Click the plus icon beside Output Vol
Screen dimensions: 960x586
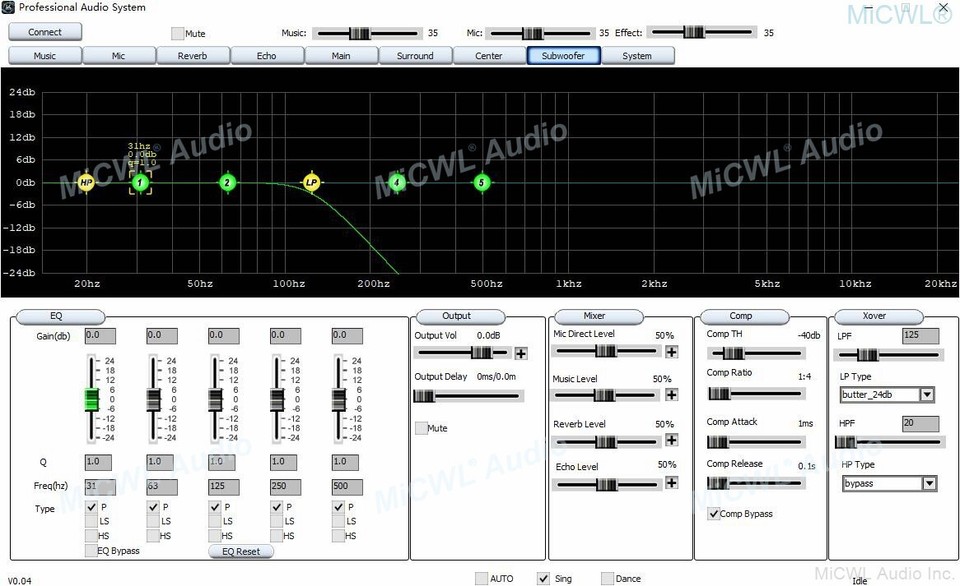tap(520, 352)
